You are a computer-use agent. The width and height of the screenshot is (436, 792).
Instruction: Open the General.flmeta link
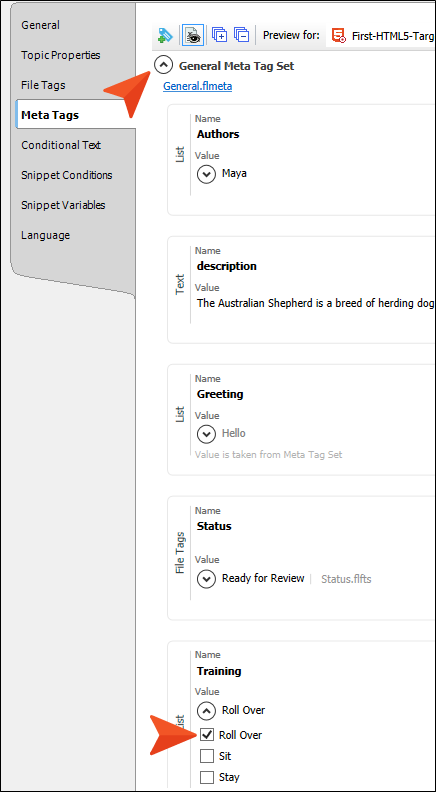click(x=198, y=86)
